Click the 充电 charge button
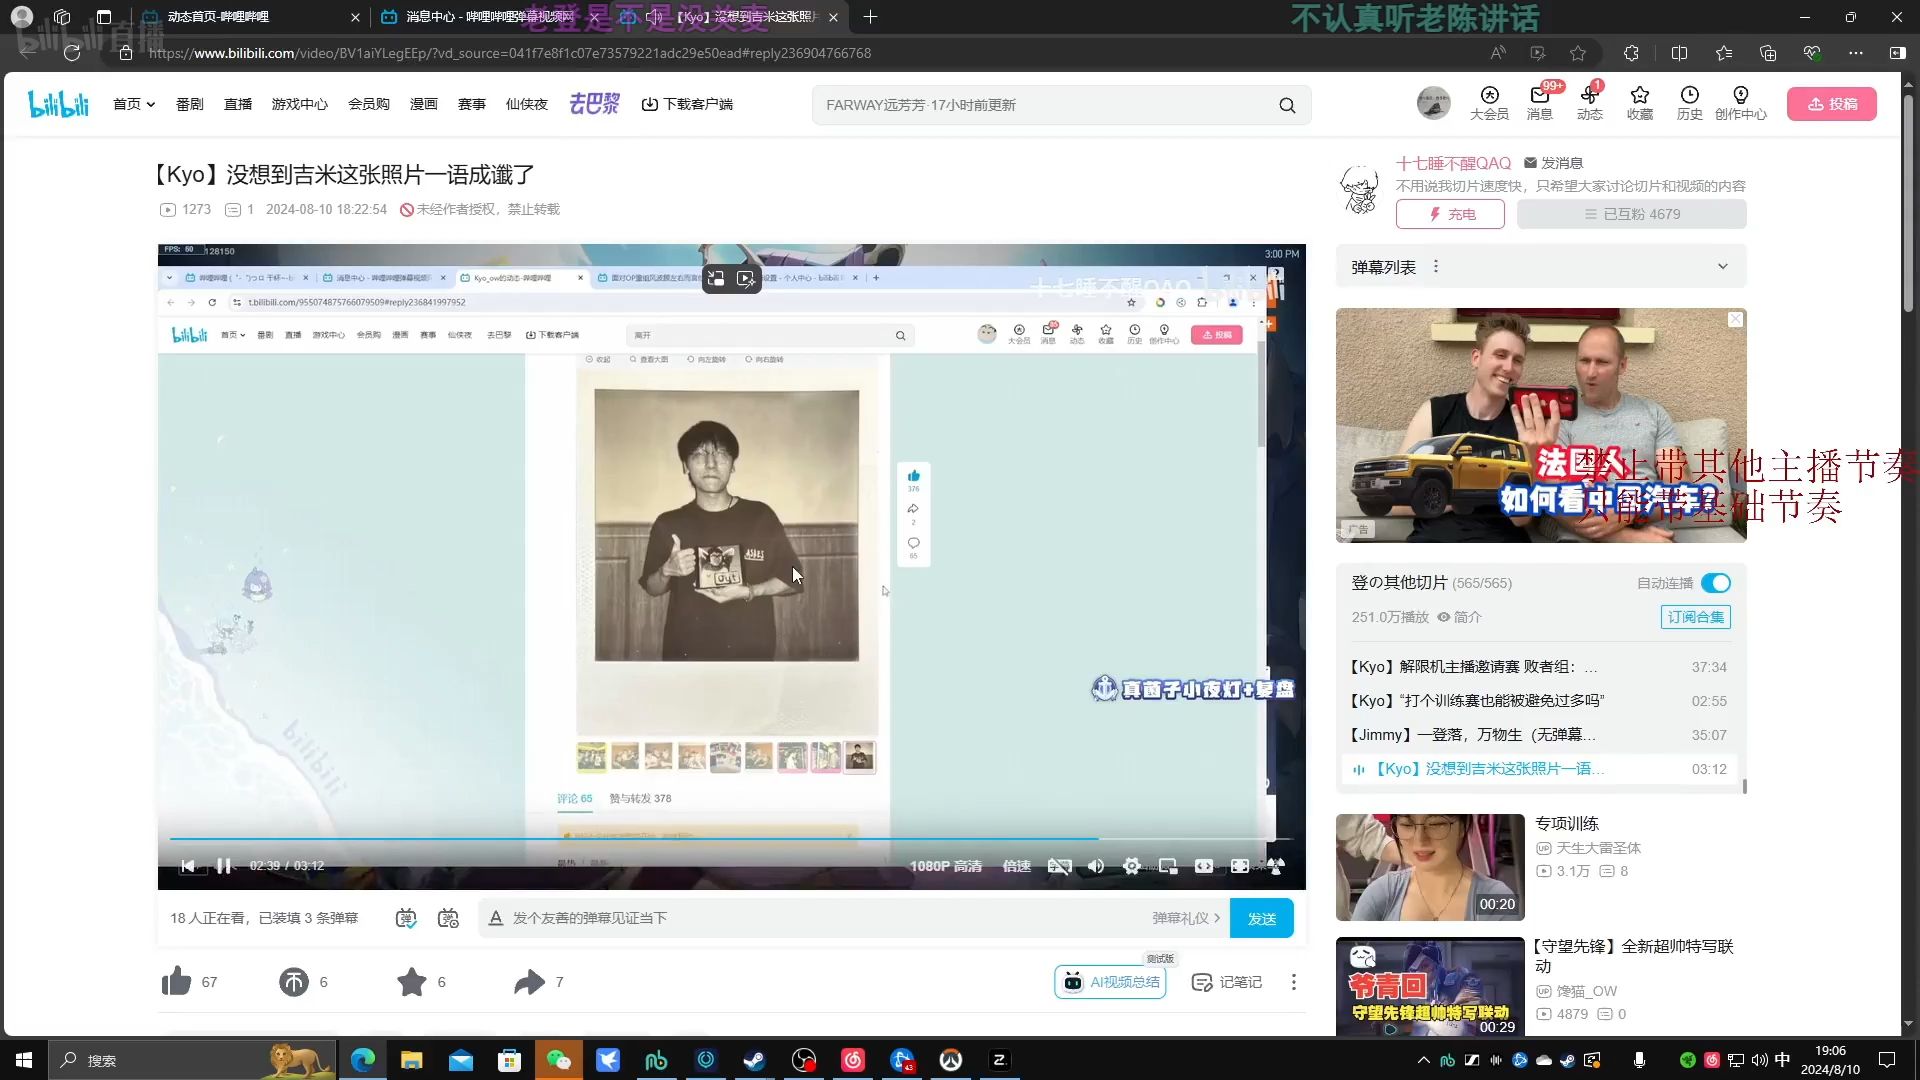1920x1080 pixels. click(1450, 214)
